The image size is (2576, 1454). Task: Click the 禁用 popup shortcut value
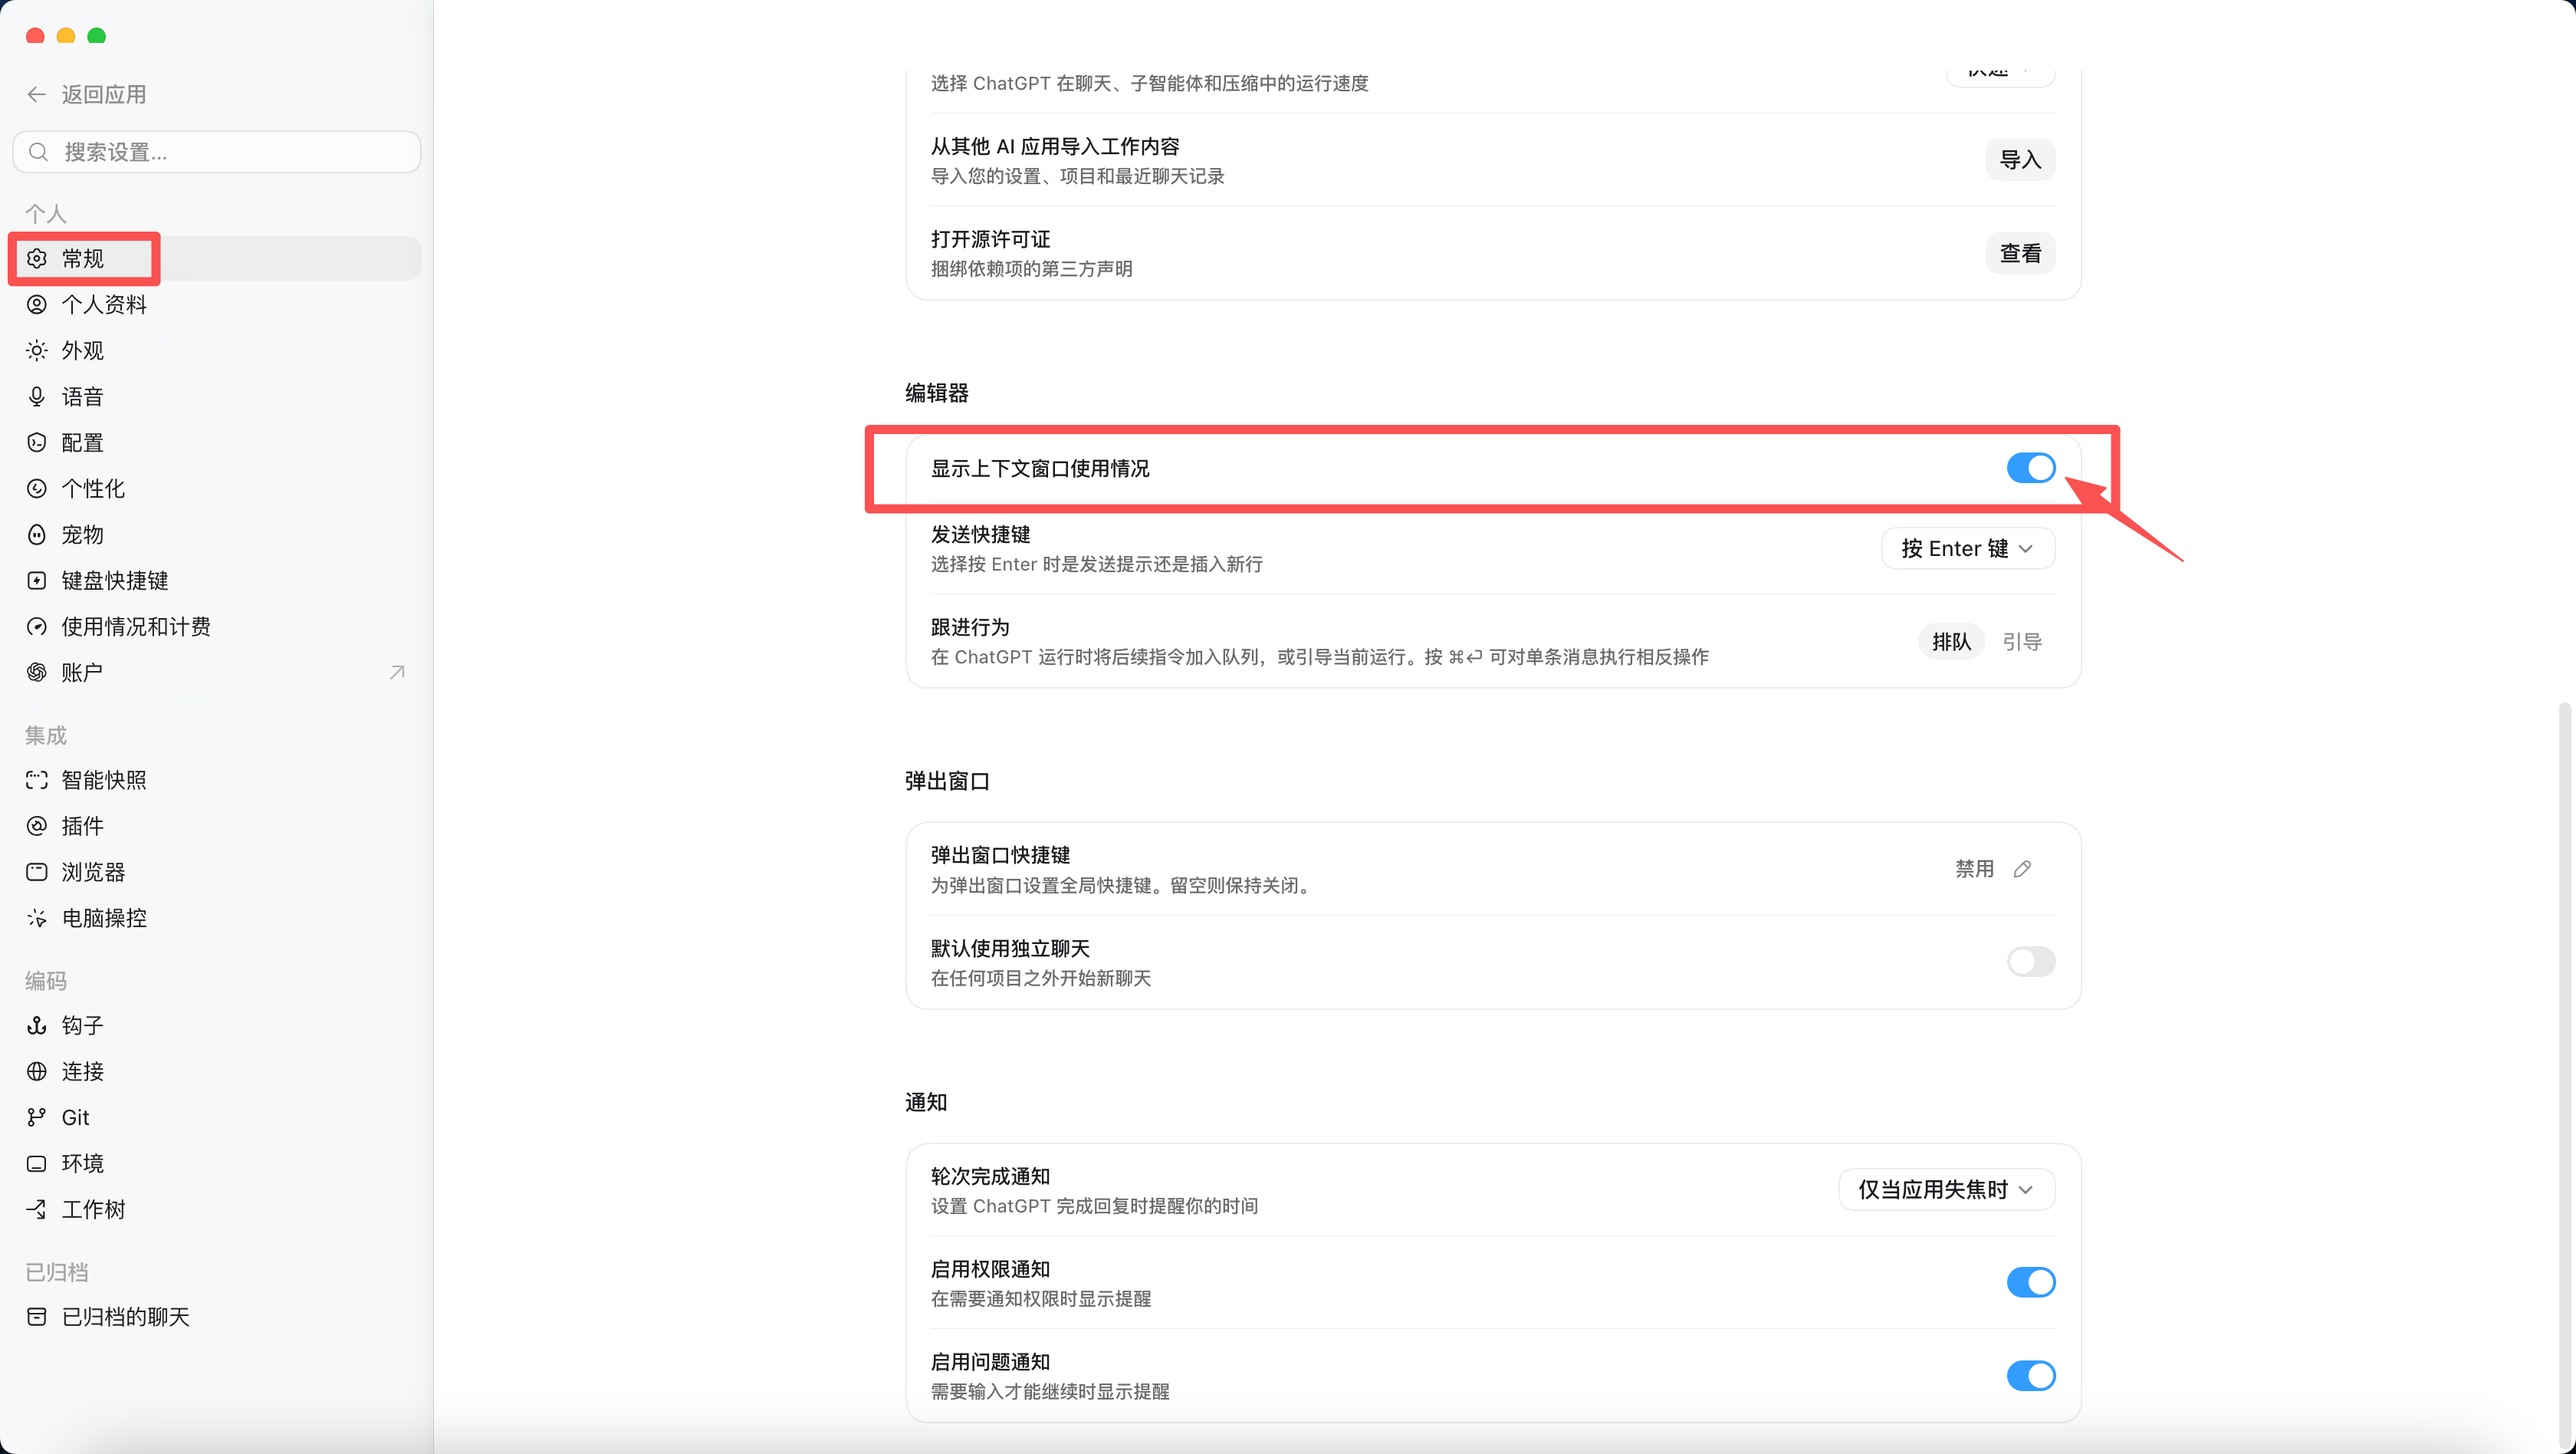(x=1974, y=869)
